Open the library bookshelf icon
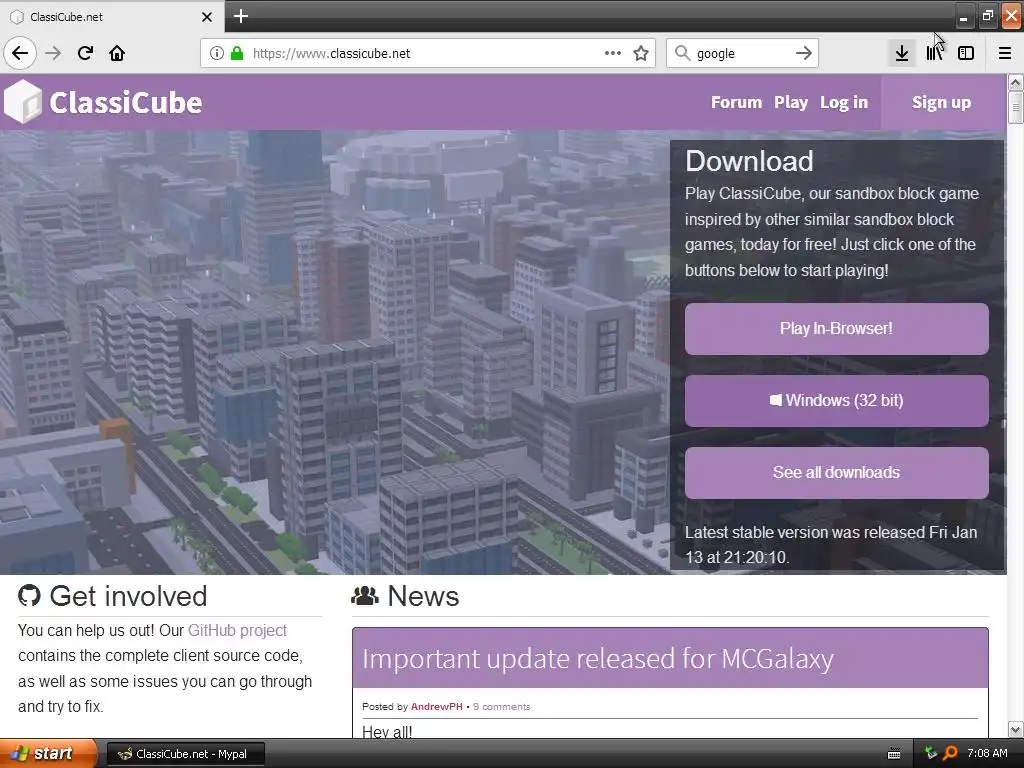Viewport: 1024px width, 768px height. [x=934, y=53]
